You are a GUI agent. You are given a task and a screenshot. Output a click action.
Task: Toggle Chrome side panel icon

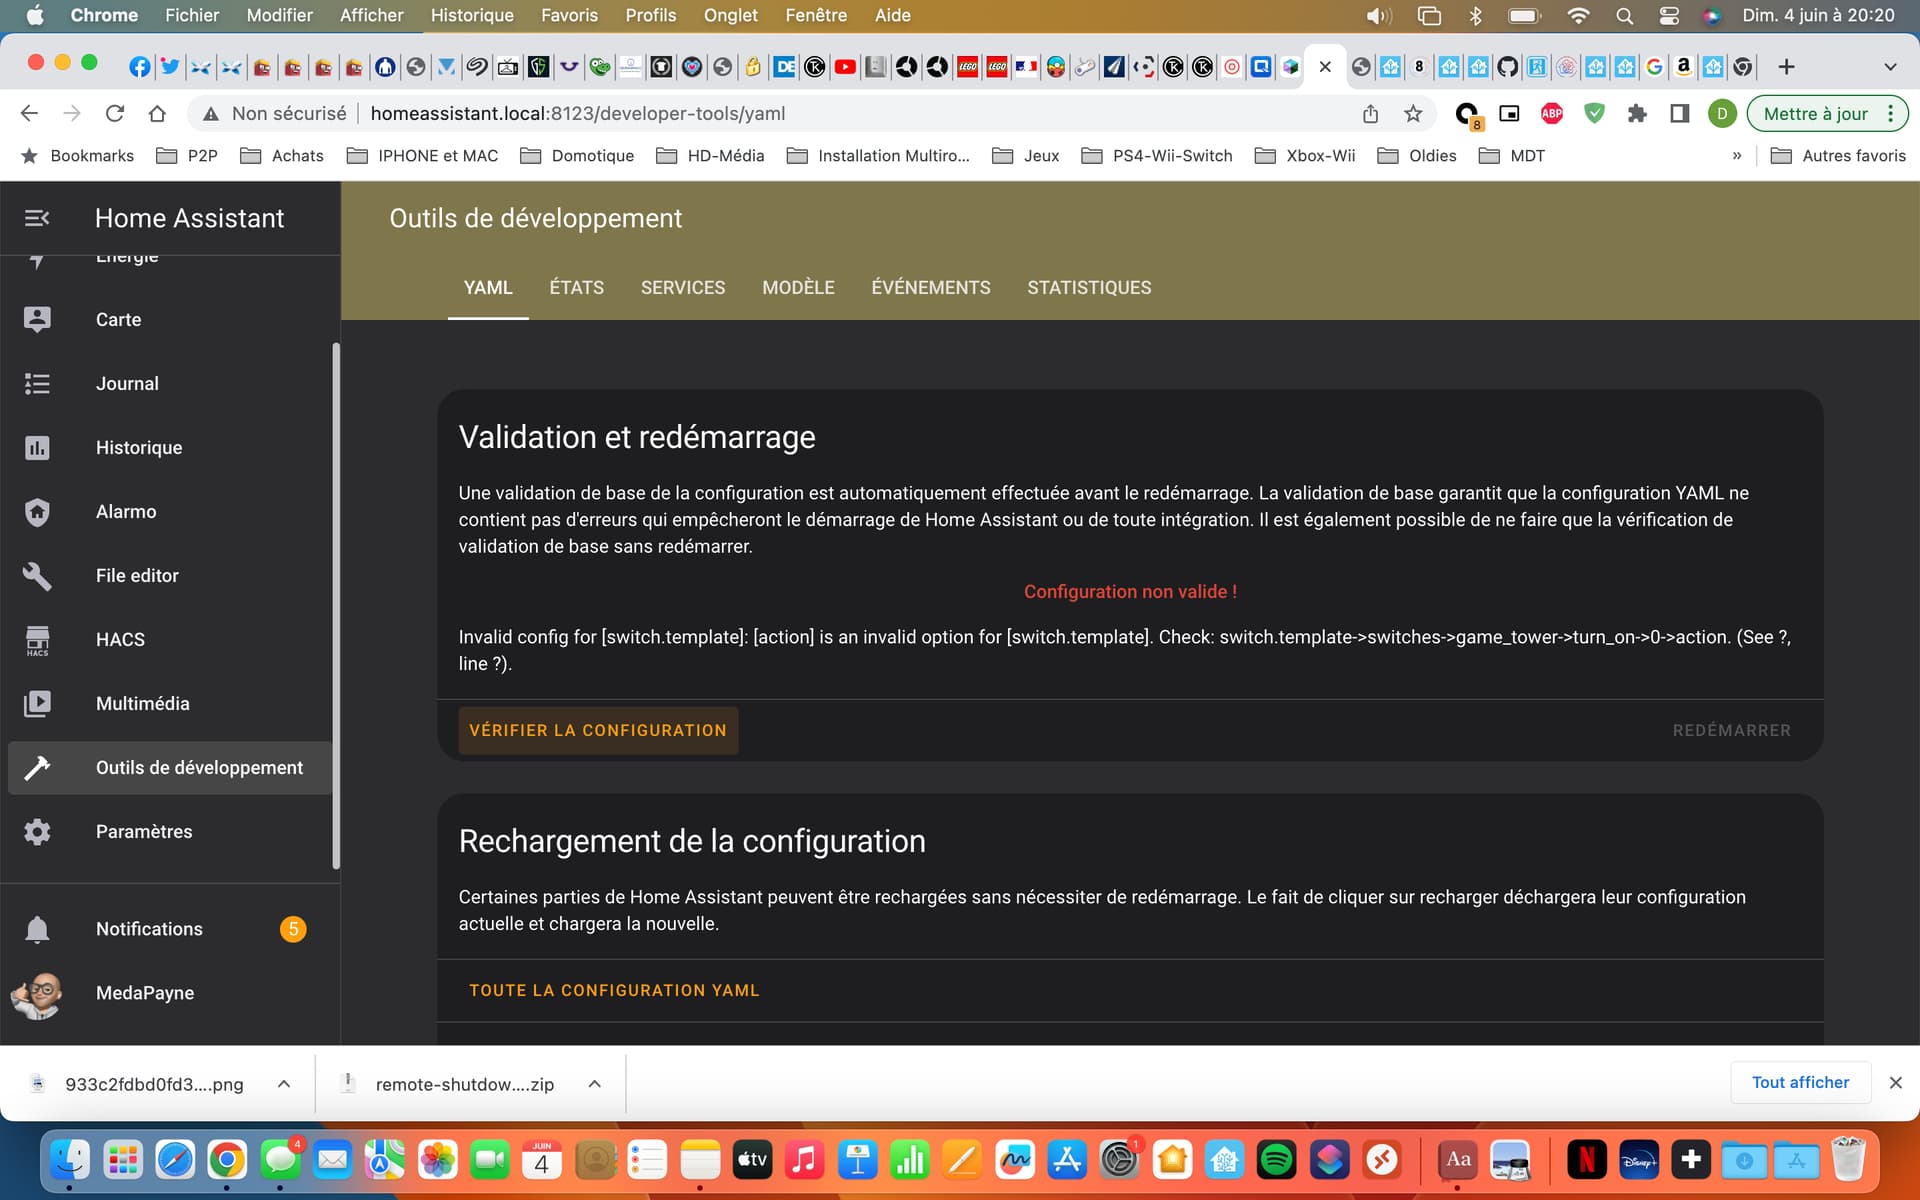pyautogui.click(x=1680, y=114)
